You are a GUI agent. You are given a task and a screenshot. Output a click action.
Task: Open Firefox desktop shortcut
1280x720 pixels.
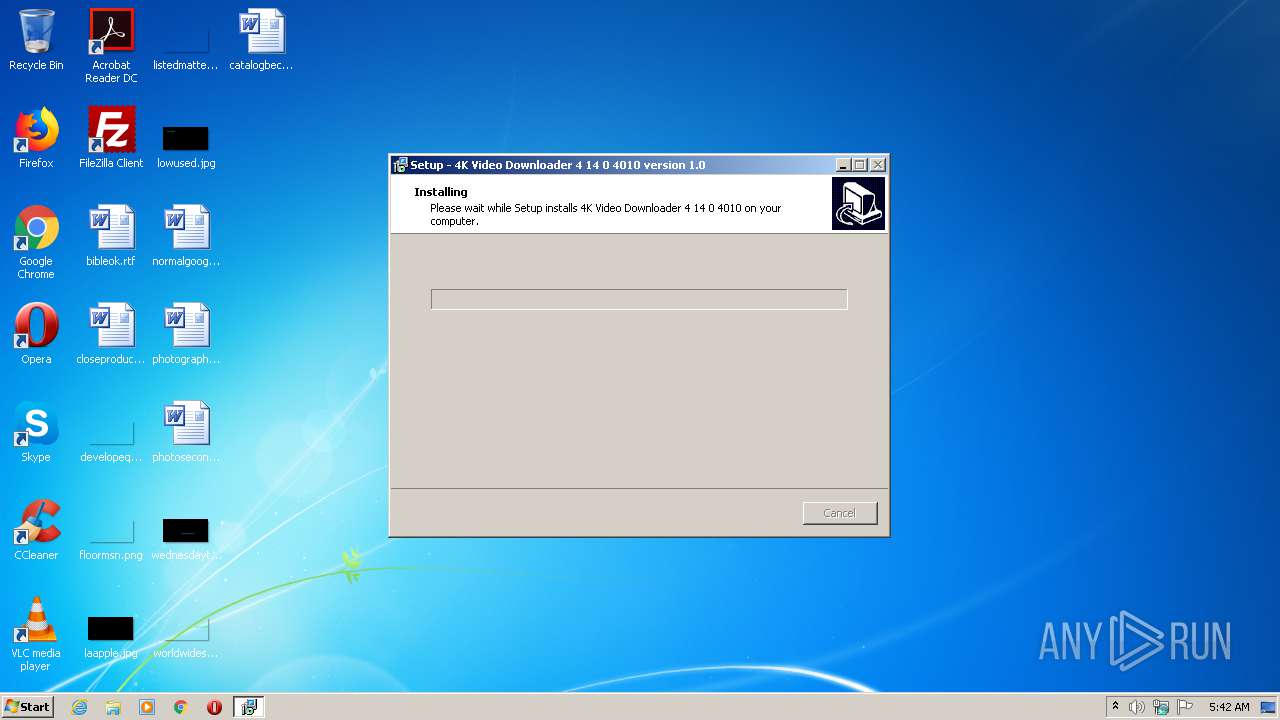(36, 138)
